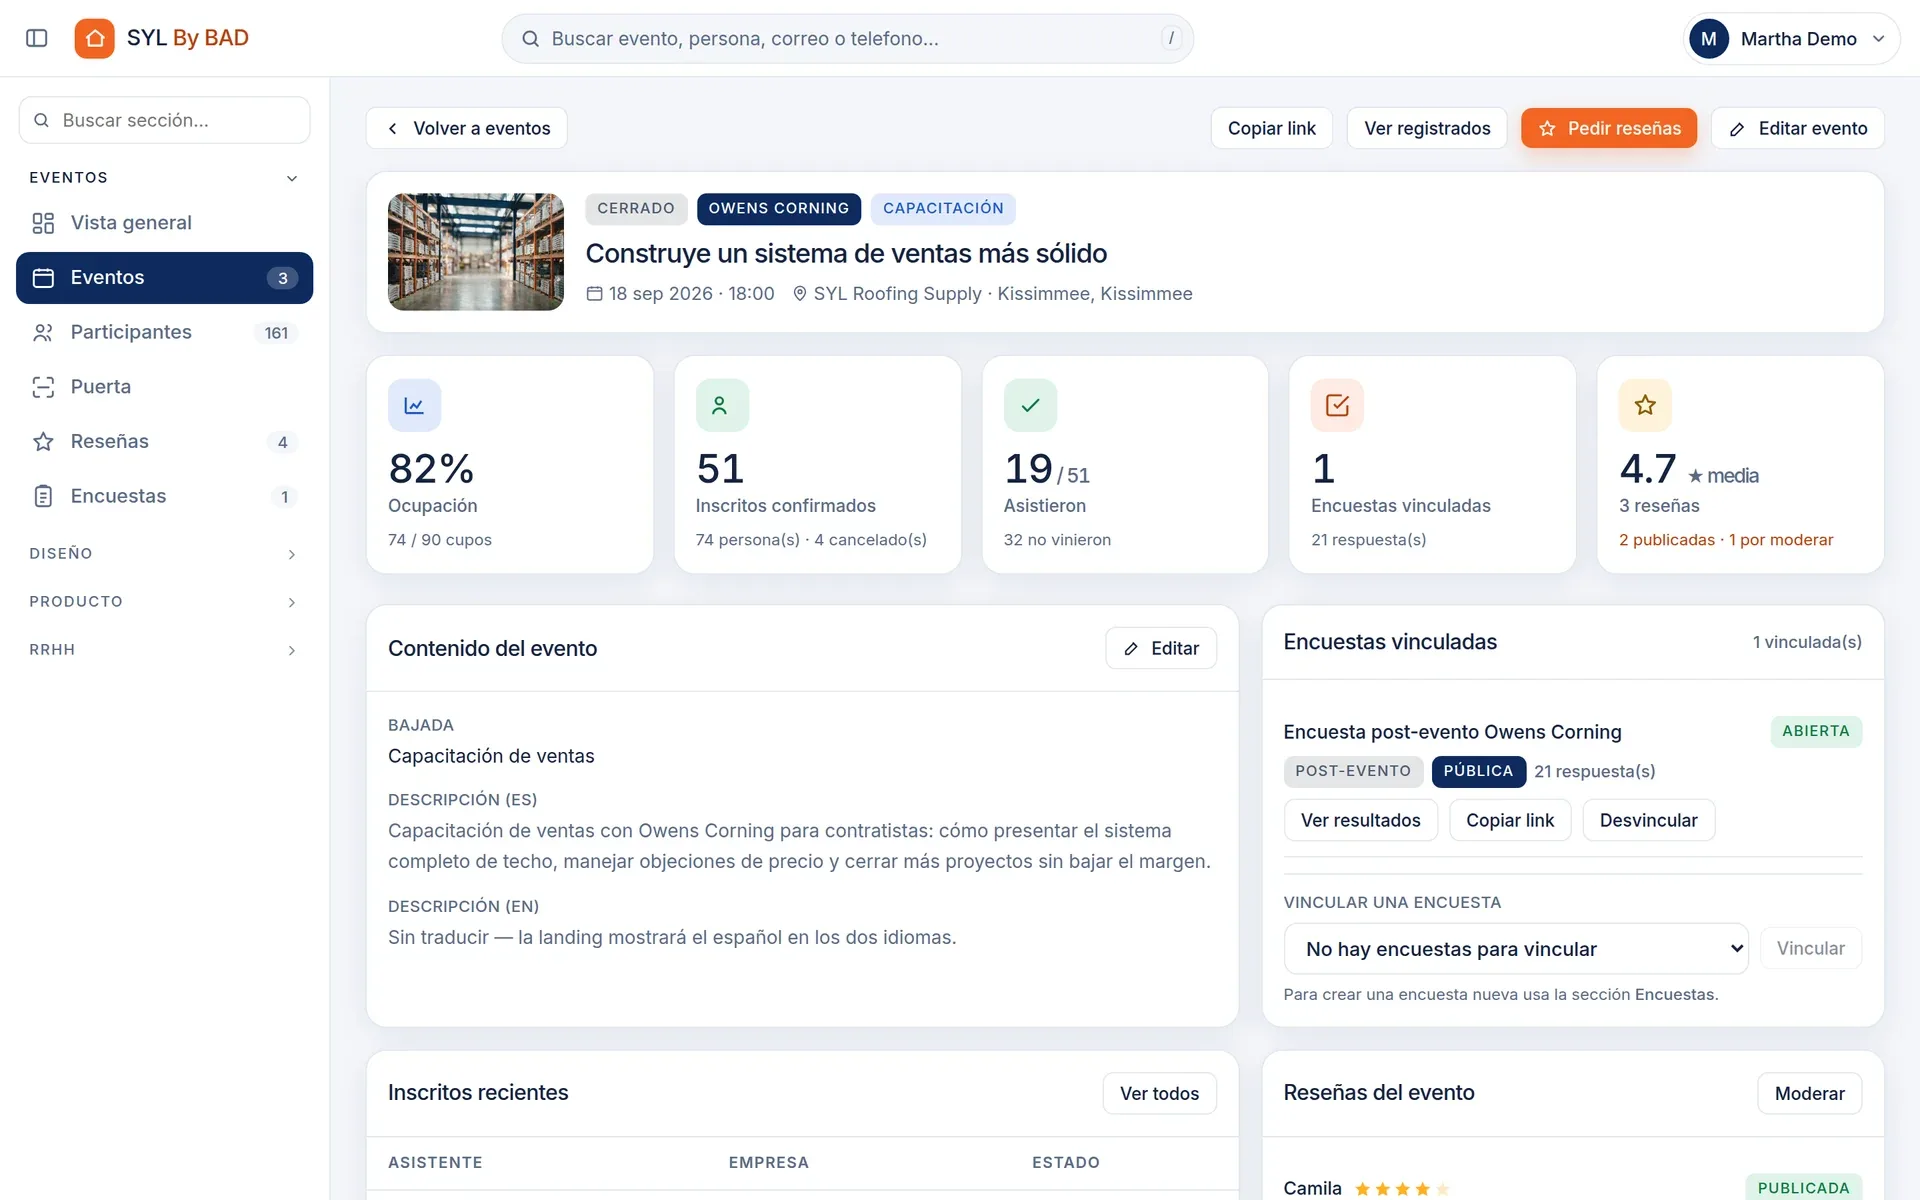This screenshot has height=1200, width=1920.
Task: Click the Pedir reseñas button
Action: tap(1609, 128)
